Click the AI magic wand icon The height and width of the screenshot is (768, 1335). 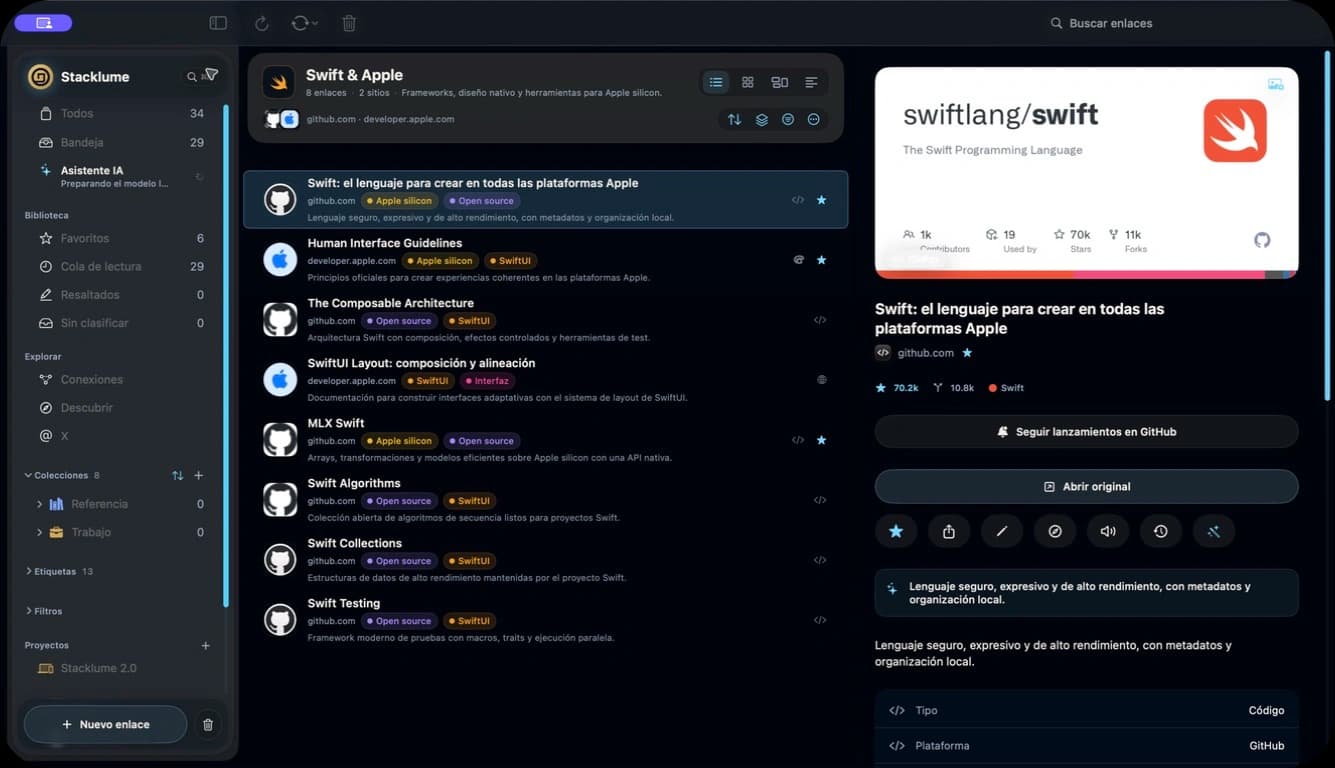pyautogui.click(x=1214, y=531)
